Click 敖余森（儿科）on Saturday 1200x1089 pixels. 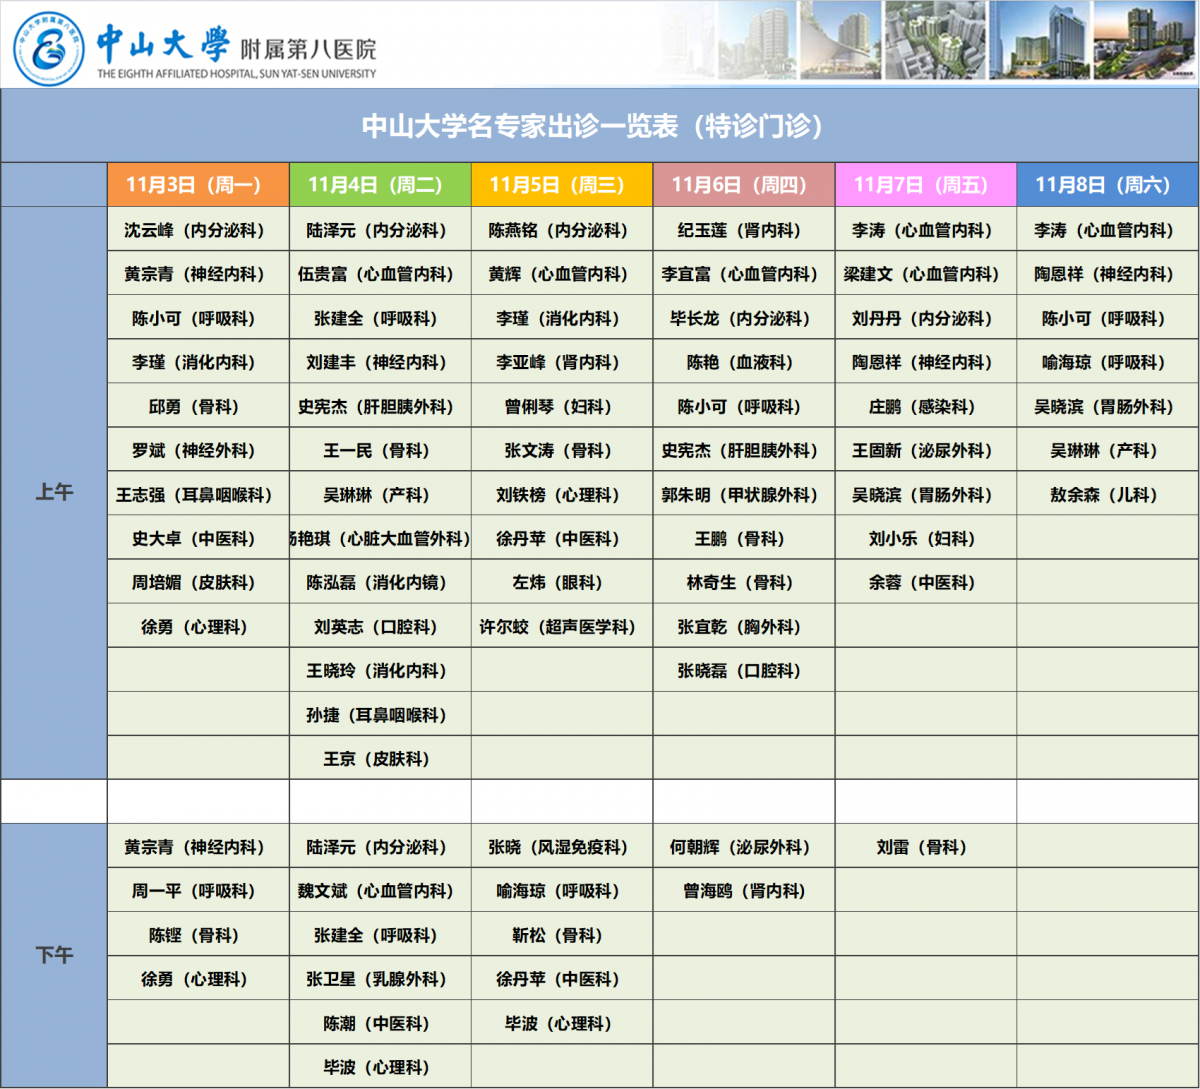click(x=1106, y=495)
